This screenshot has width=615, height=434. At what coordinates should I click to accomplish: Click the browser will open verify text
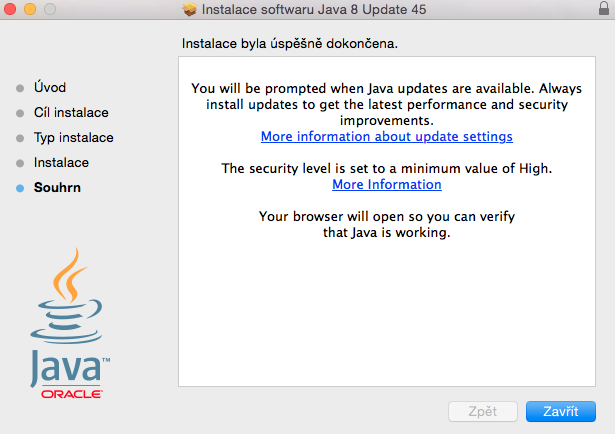coord(387,224)
